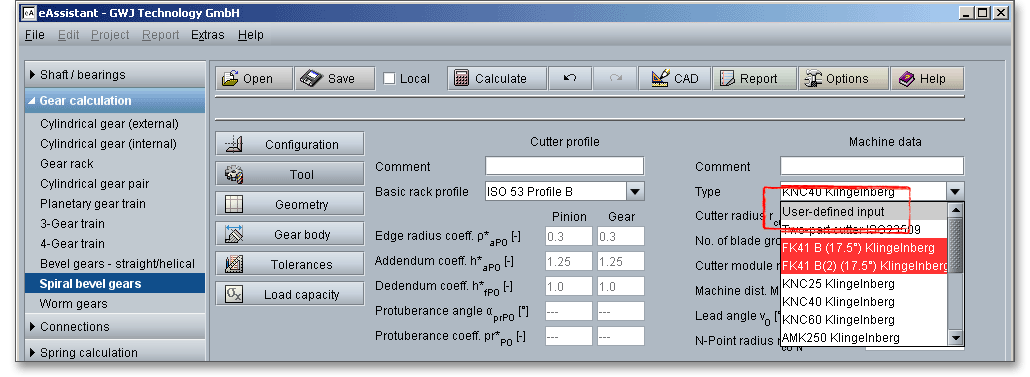Open Options with the tools icon

(x=813, y=78)
